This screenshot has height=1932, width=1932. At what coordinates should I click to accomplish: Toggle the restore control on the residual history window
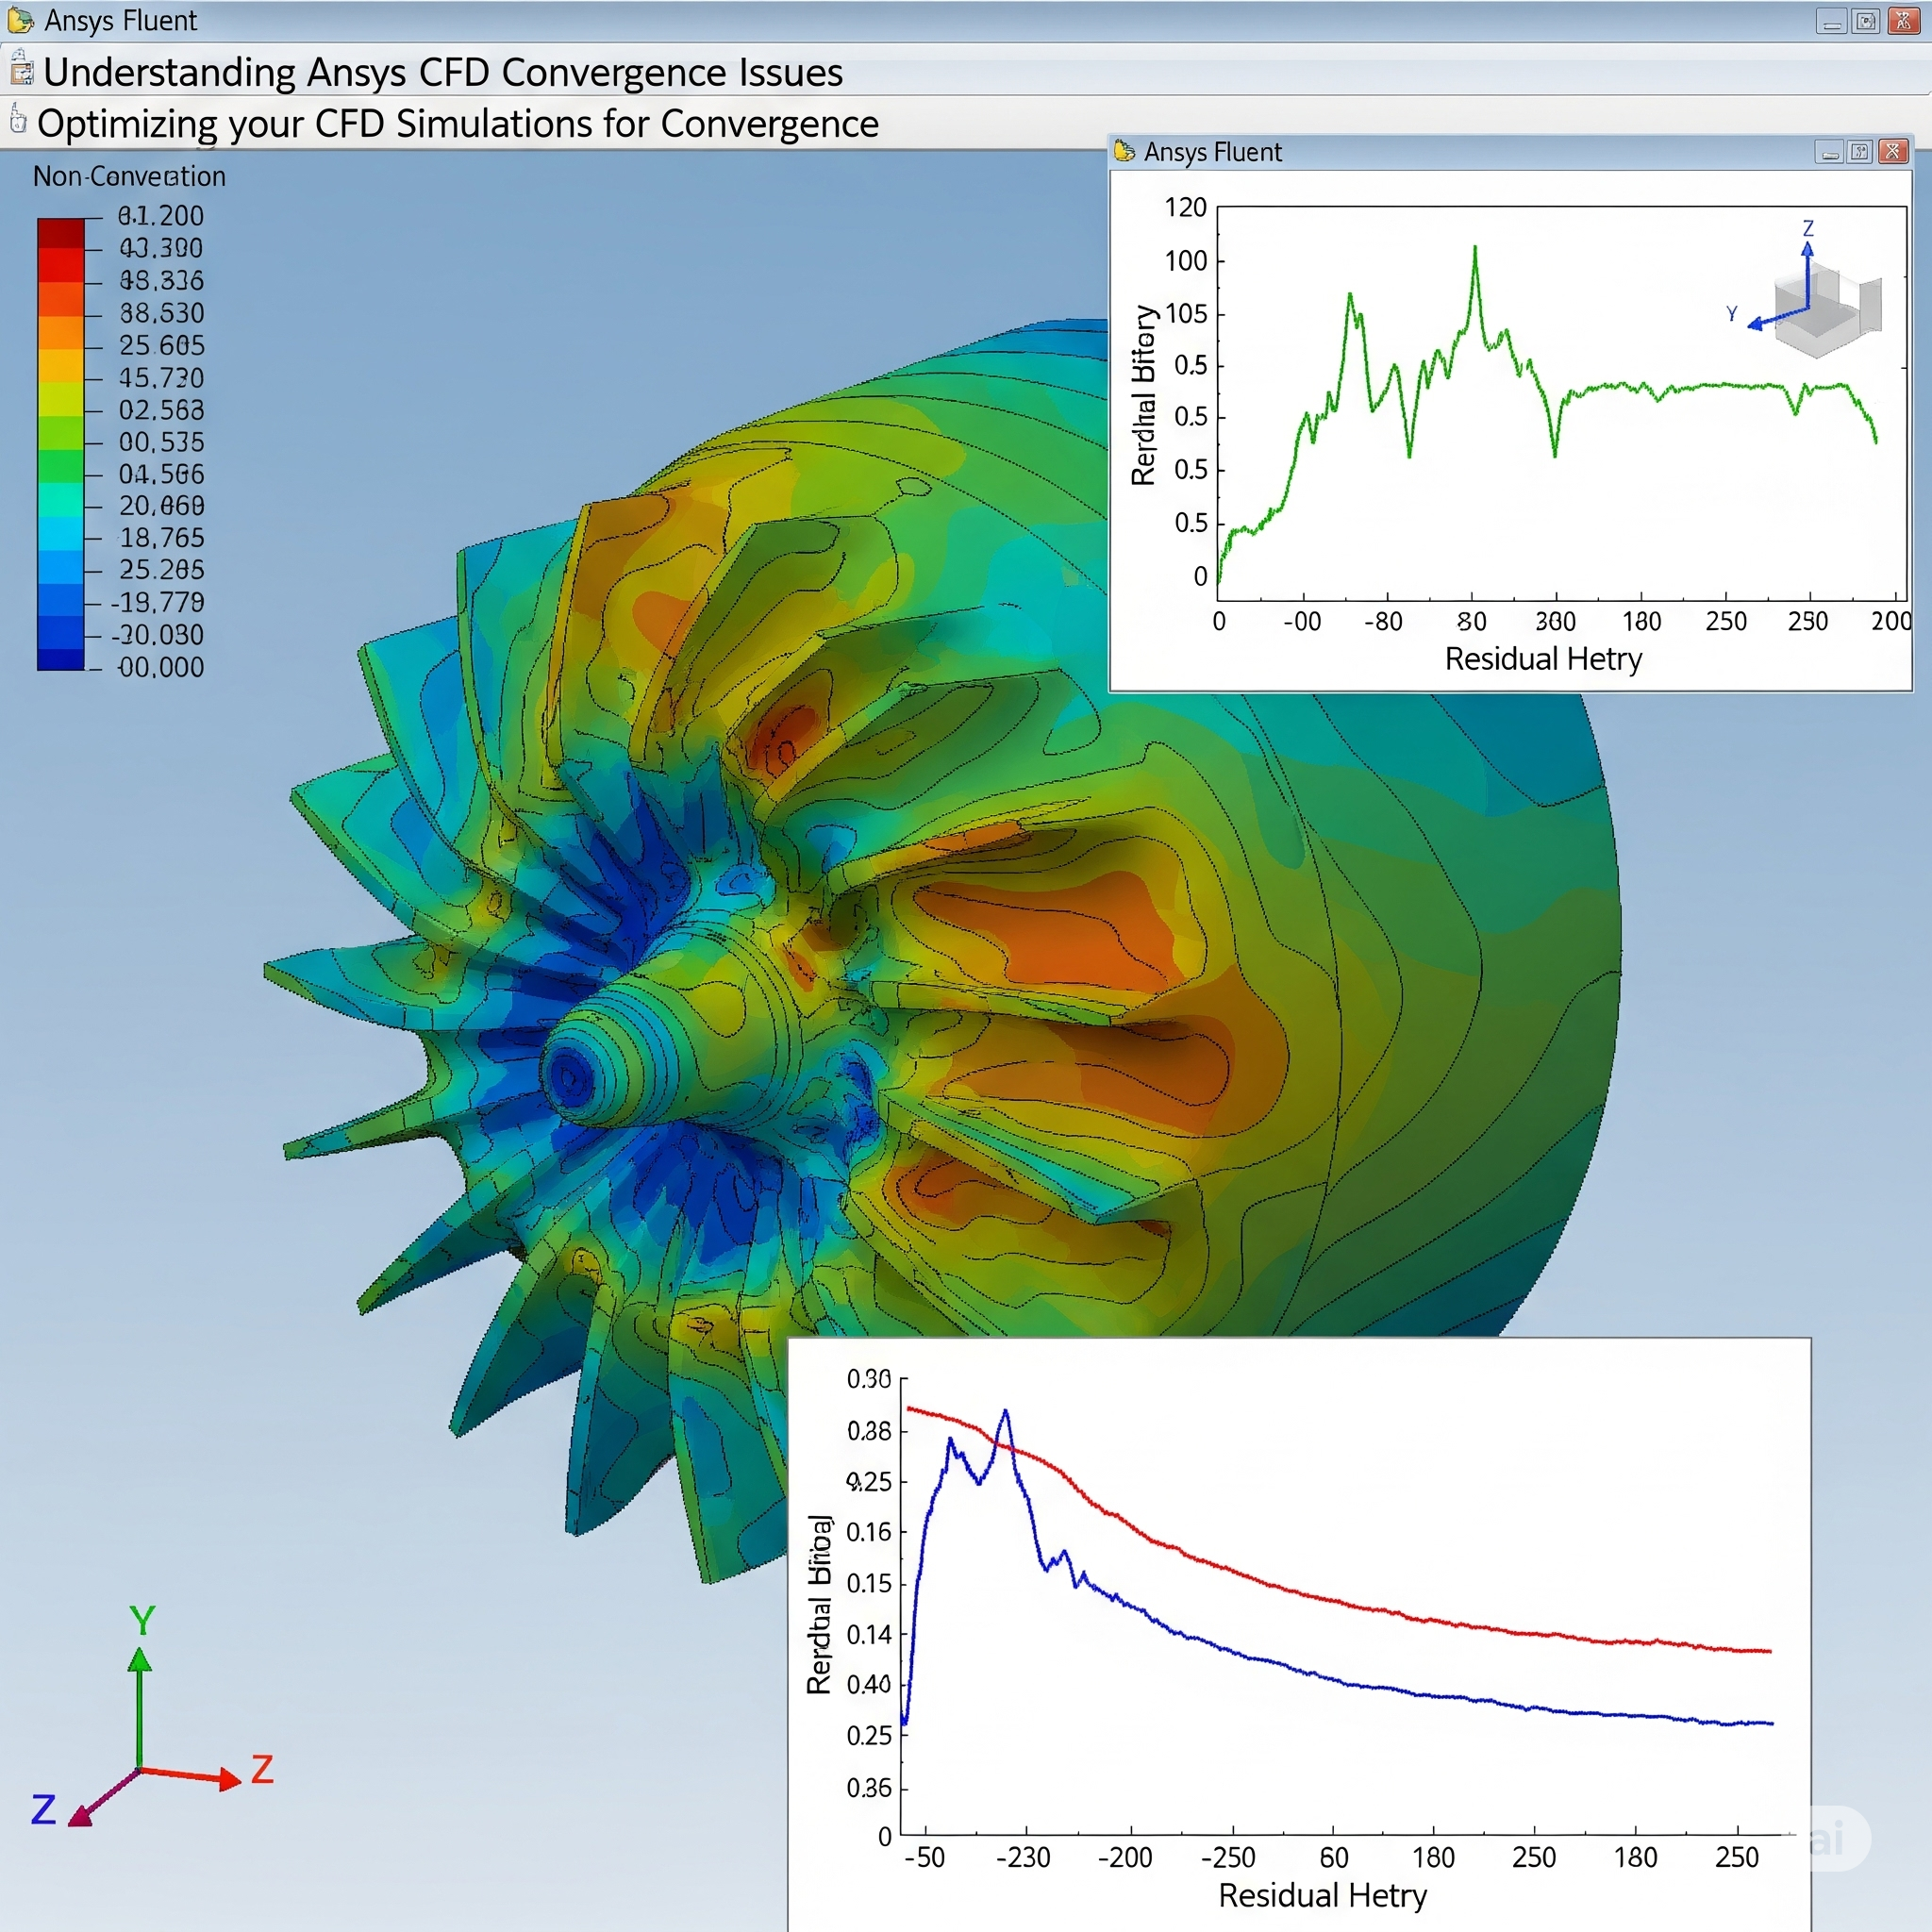(1861, 153)
